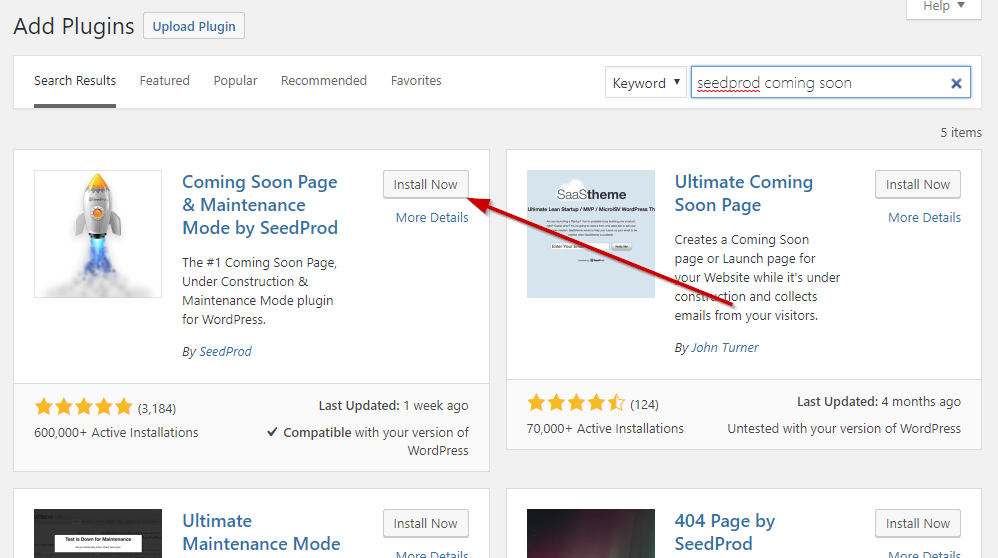Select the '600,000+ Active Installations' text

pyautogui.click(x=116, y=433)
